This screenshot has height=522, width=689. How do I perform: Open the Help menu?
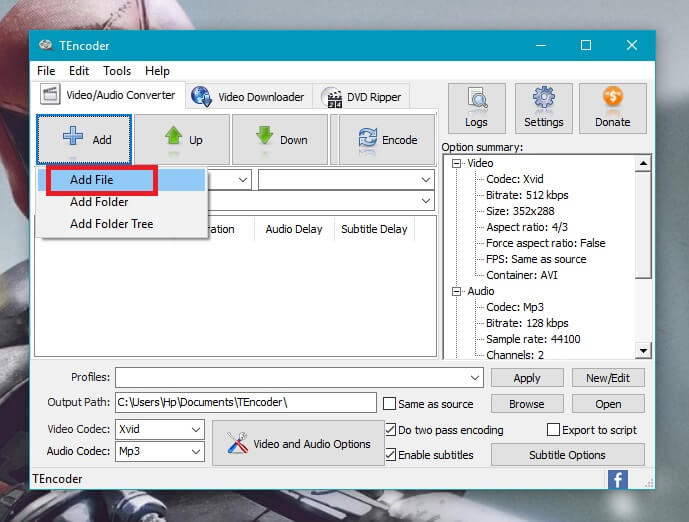click(x=157, y=71)
